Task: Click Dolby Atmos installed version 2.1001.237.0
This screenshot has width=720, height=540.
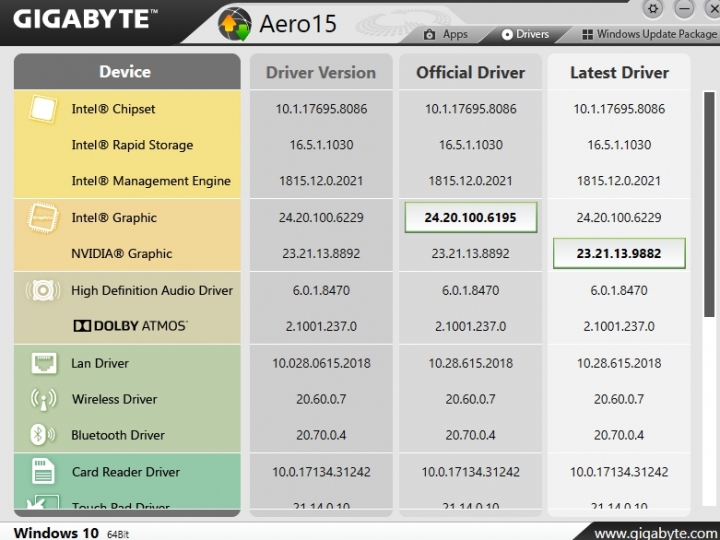Action: pyautogui.click(x=321, y=326)
